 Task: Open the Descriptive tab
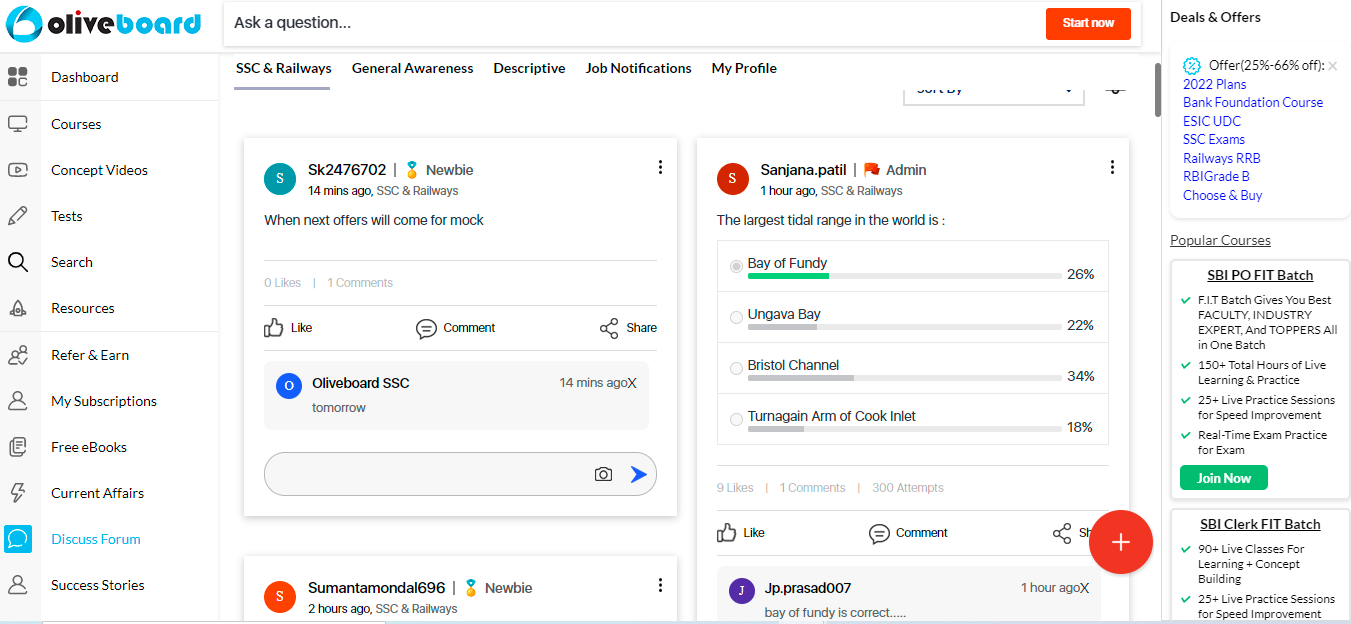(529, 69)
